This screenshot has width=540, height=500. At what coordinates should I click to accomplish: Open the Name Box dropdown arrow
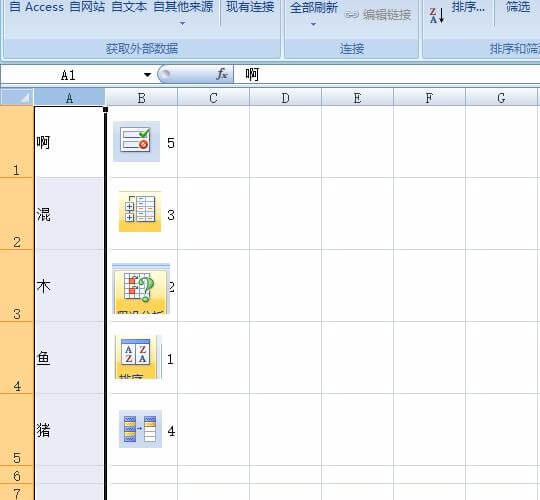click(x=147, y=75)
